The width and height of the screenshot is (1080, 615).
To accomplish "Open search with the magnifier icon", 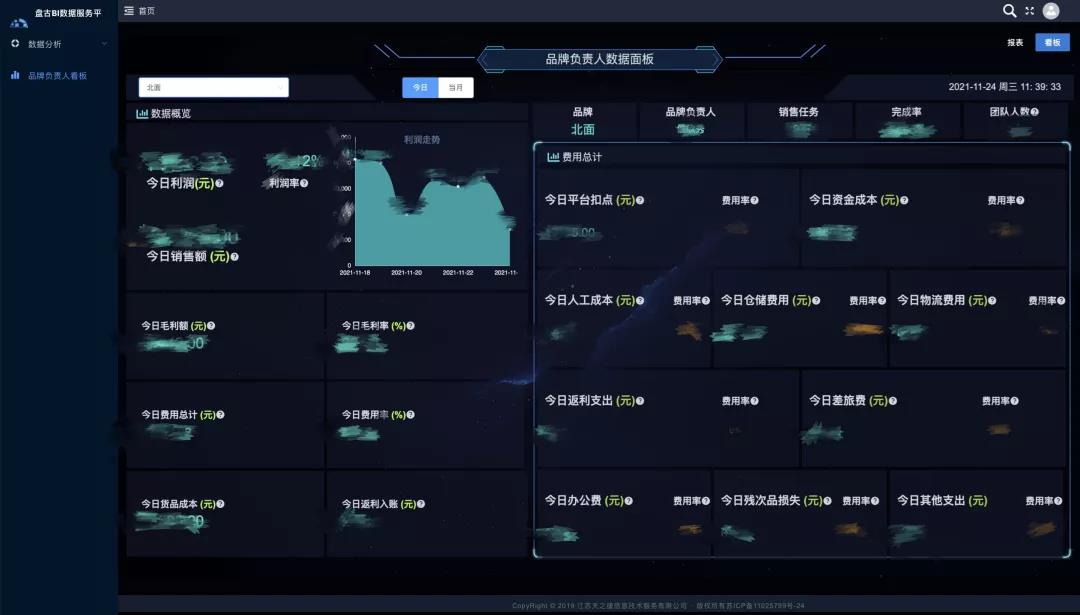I will click(x=1009, y=11).
